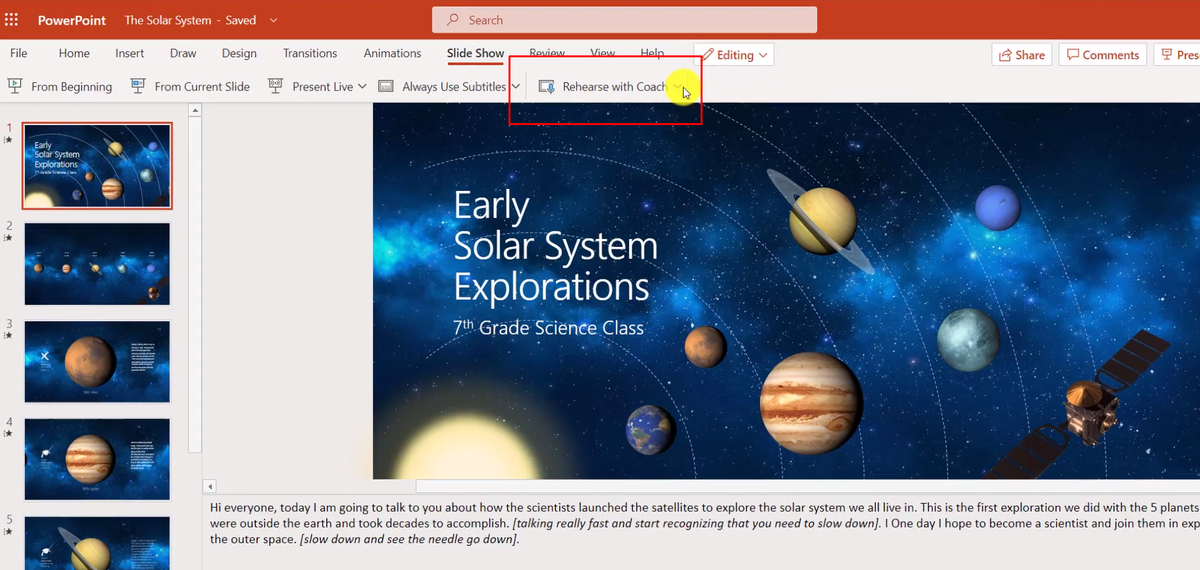This screenshot has width=1200, height=570.
Task: Click the PowerPoint app name
Action: pyautogui.click(x=71, y=20)
